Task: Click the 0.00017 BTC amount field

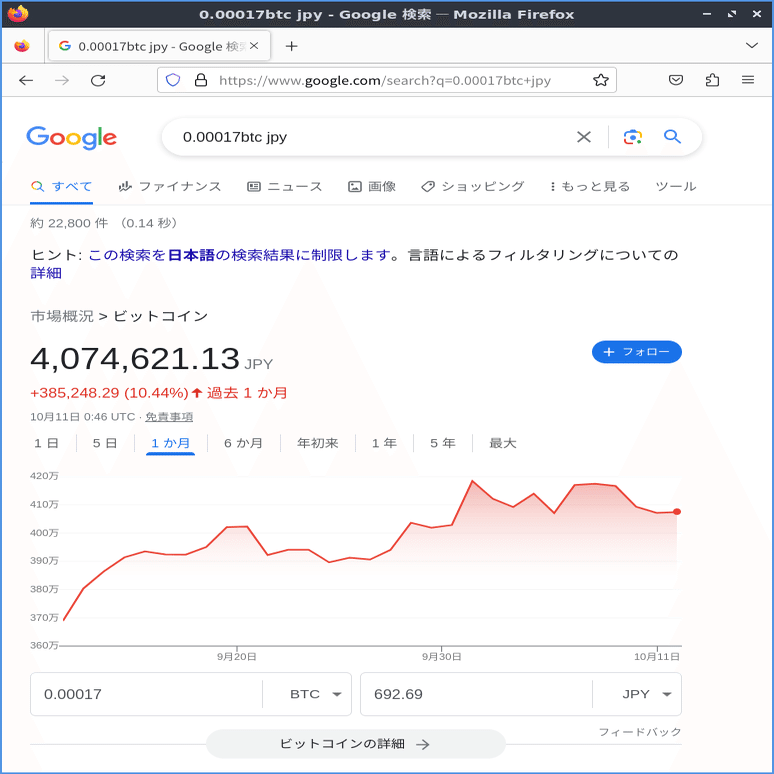Action: tap(146, 694)
